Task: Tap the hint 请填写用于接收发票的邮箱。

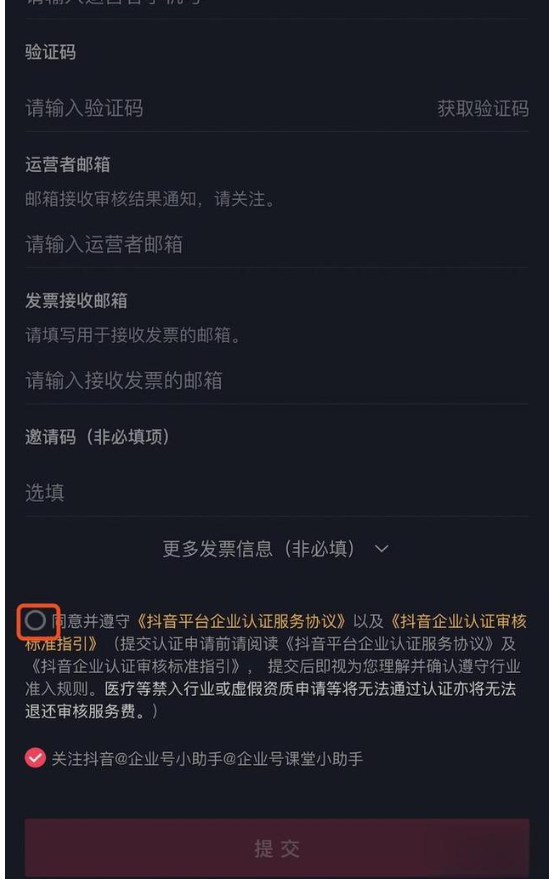Action: tap(133, 335)
